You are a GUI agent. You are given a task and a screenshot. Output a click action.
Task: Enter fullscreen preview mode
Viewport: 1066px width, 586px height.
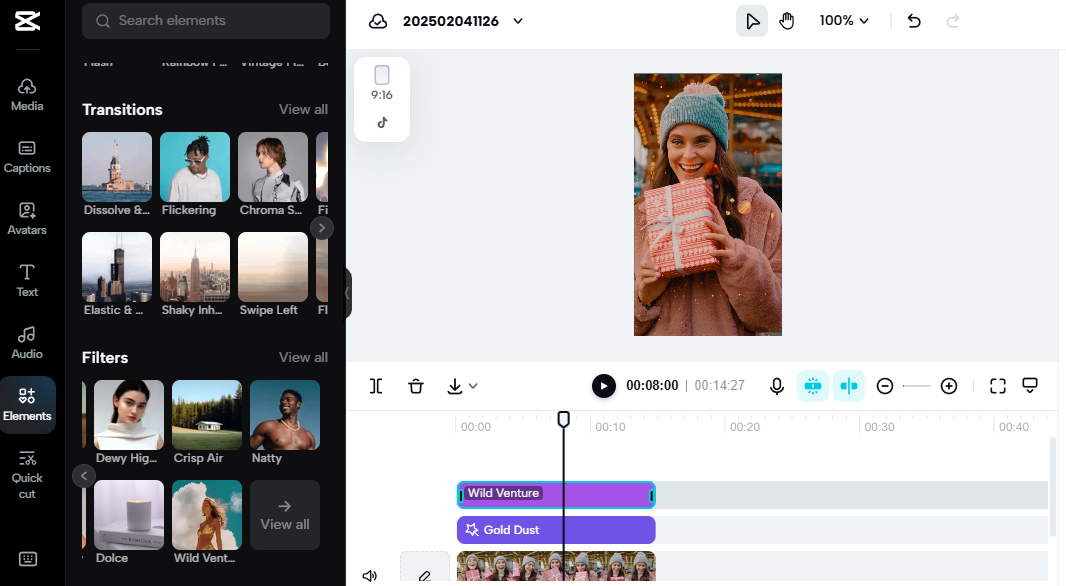pyautogui.click(x=997, y=386)
